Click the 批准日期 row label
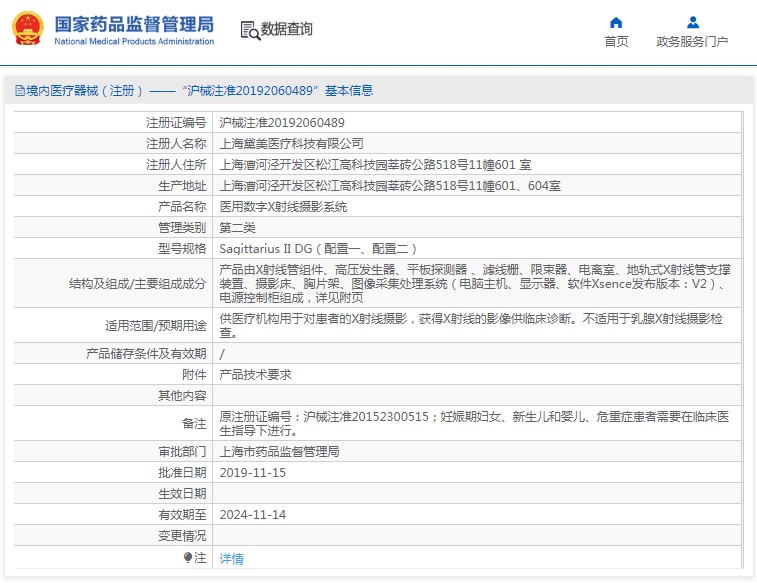The image size is (757, 583). tap(182, 472)
